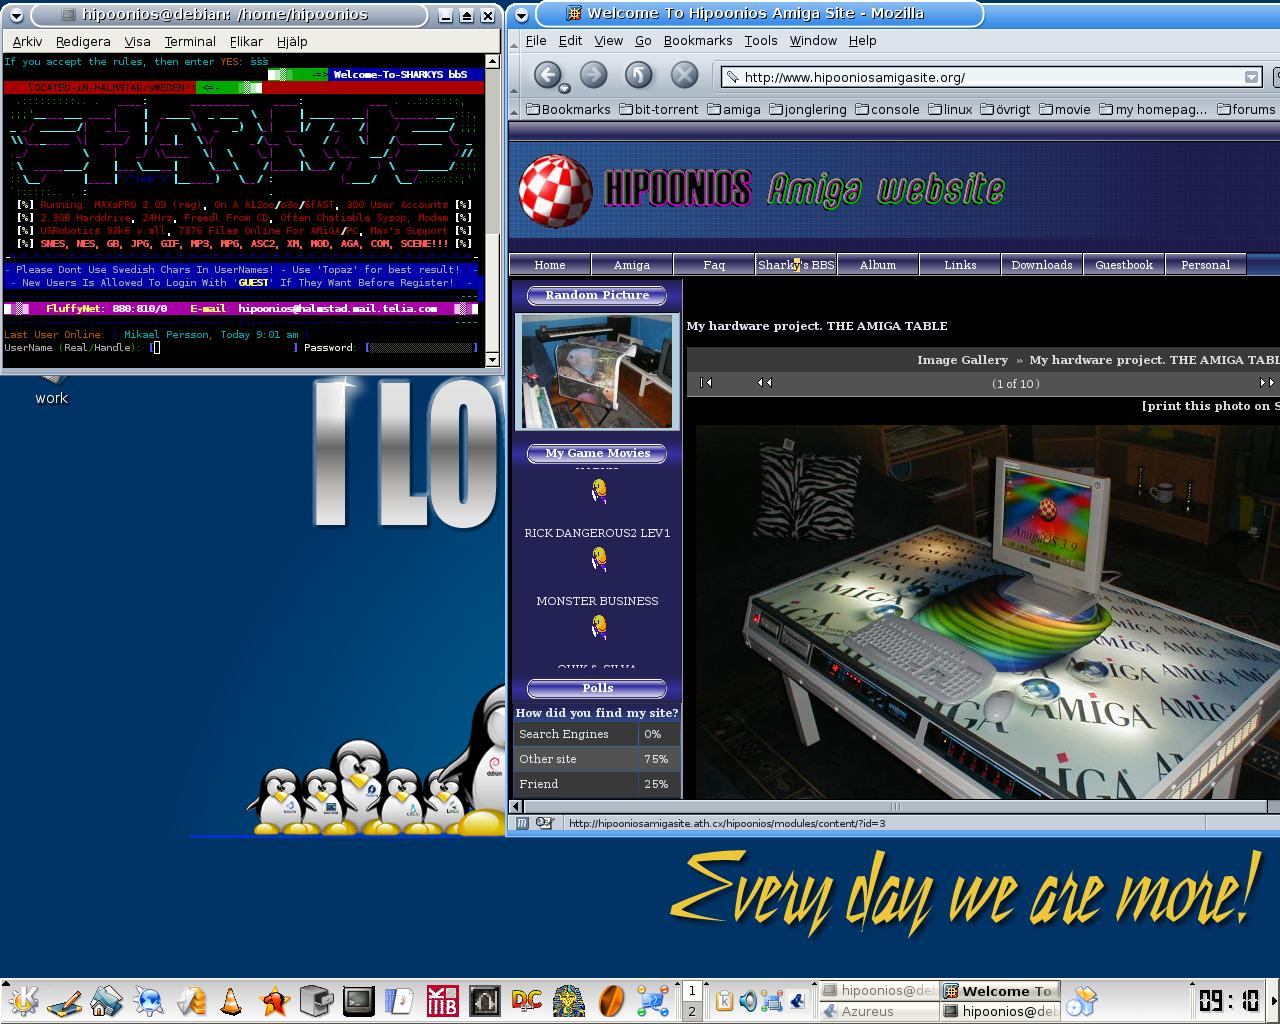Click the terminal scrollbar down arrow
This screenshot has width=1280, height=1024.
(x=491, y=359)
